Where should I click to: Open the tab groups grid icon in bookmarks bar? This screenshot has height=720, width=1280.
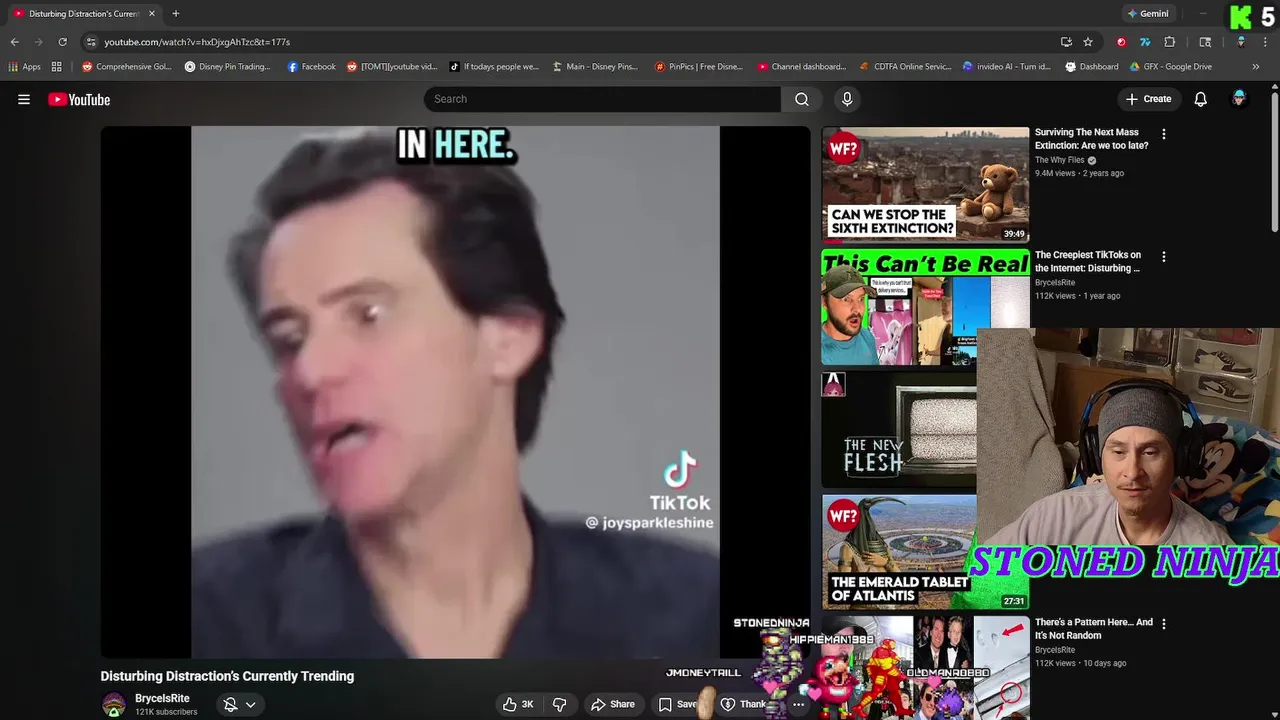57,67
